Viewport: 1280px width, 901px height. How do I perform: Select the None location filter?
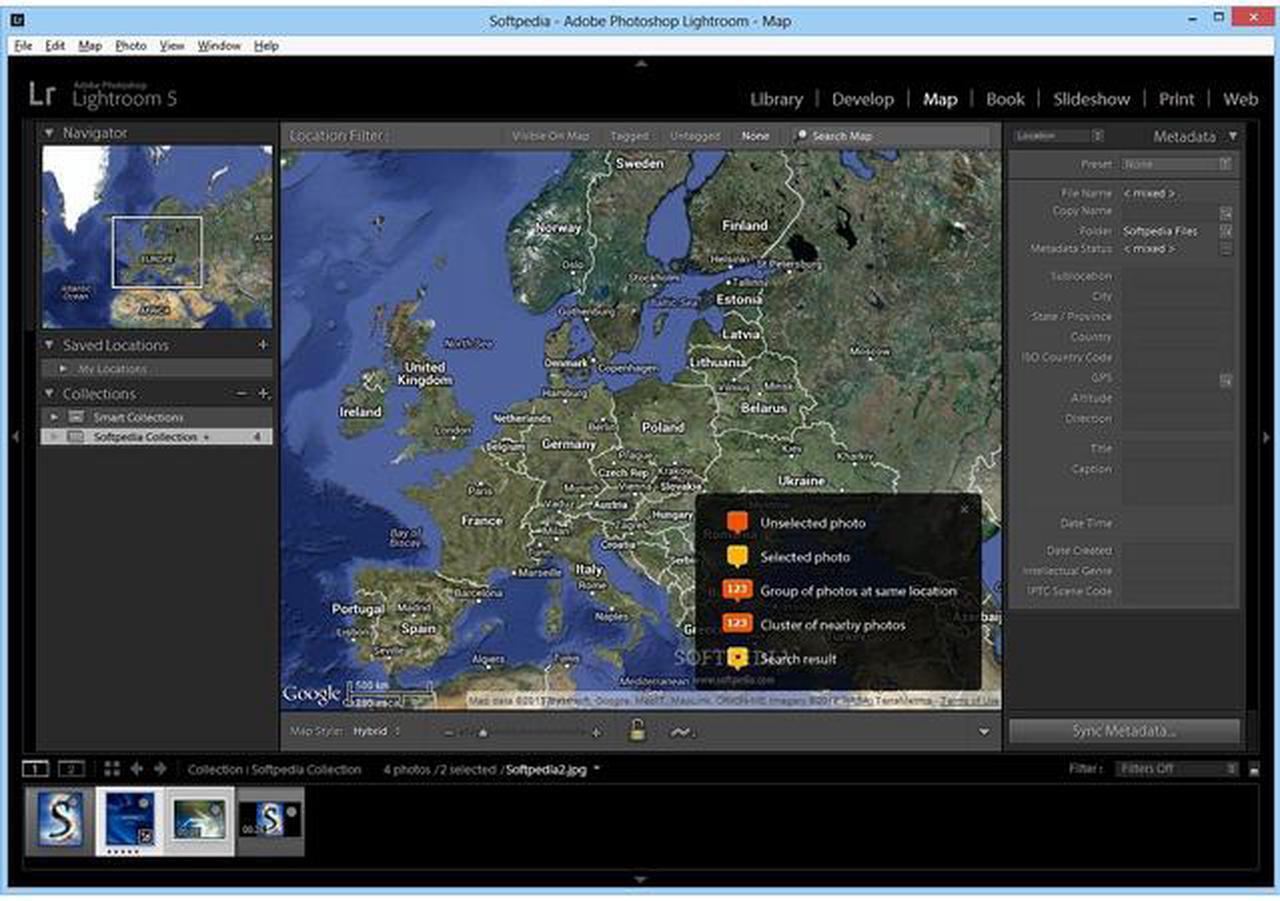pos(756,136)
